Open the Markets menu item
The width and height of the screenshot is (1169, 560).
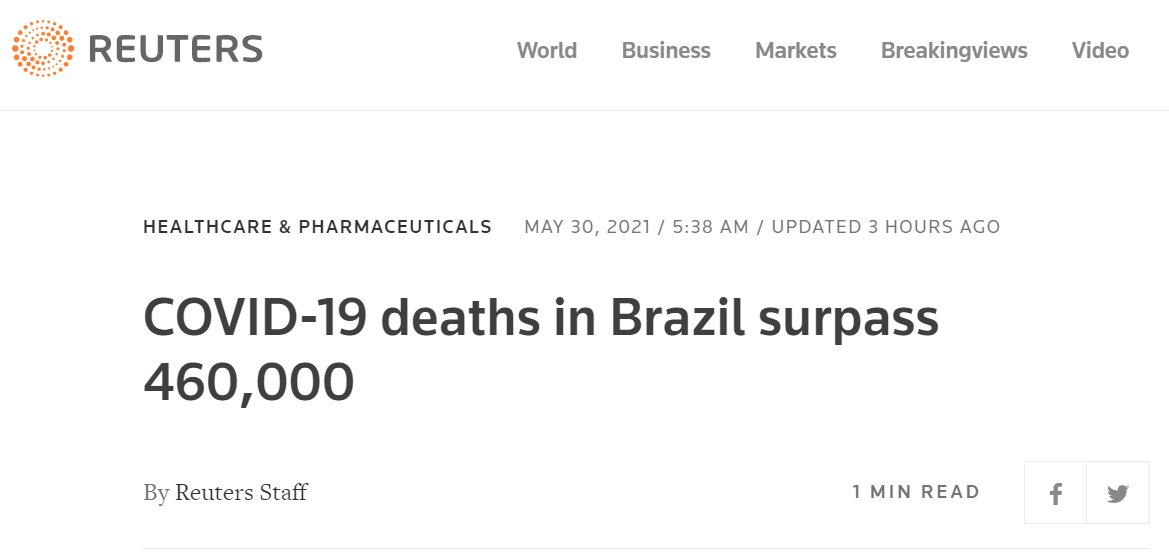[796, 50]
